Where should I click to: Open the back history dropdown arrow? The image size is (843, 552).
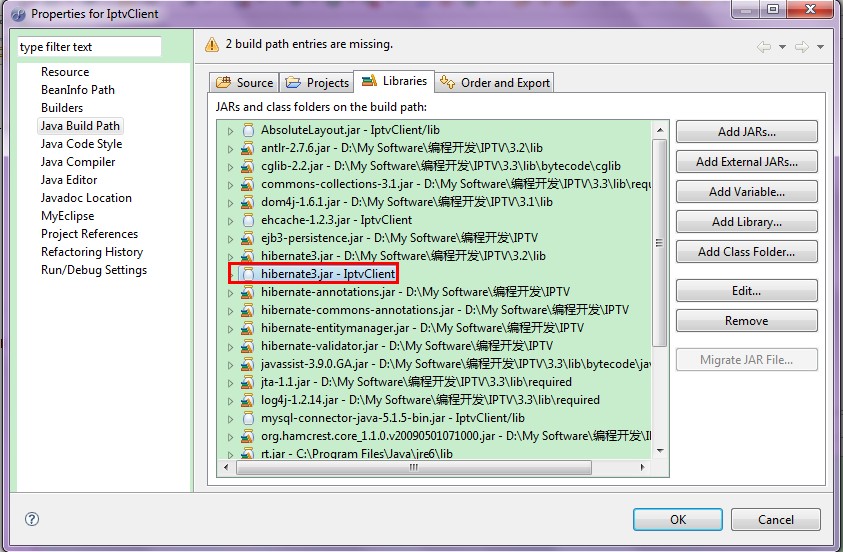782,47
